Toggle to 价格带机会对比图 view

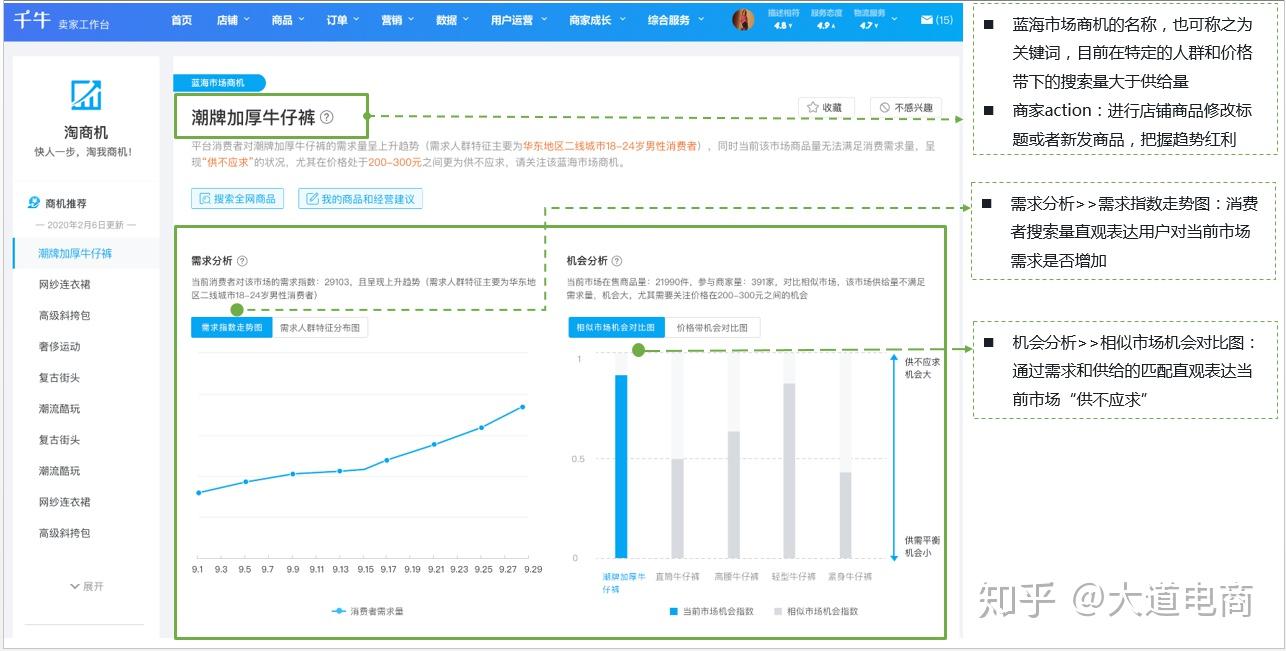(x=713, y=327)
